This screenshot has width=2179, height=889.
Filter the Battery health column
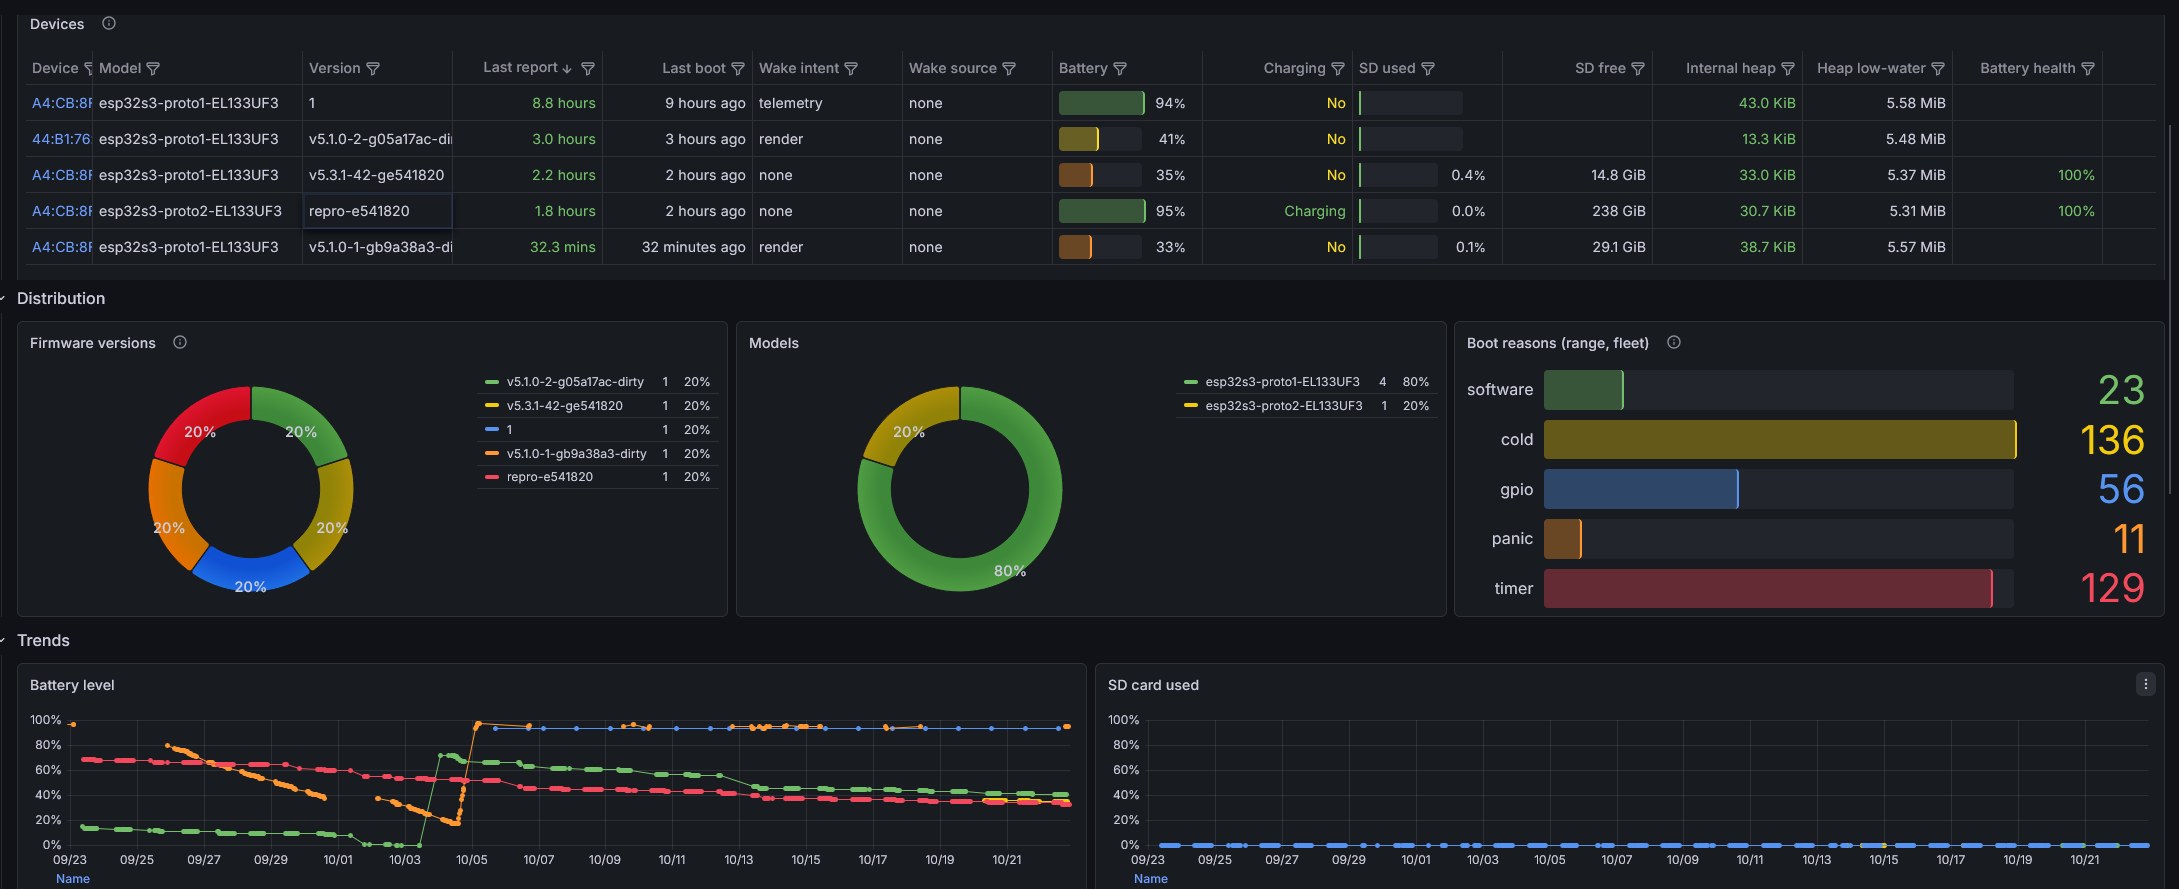tap(2088, 69)
